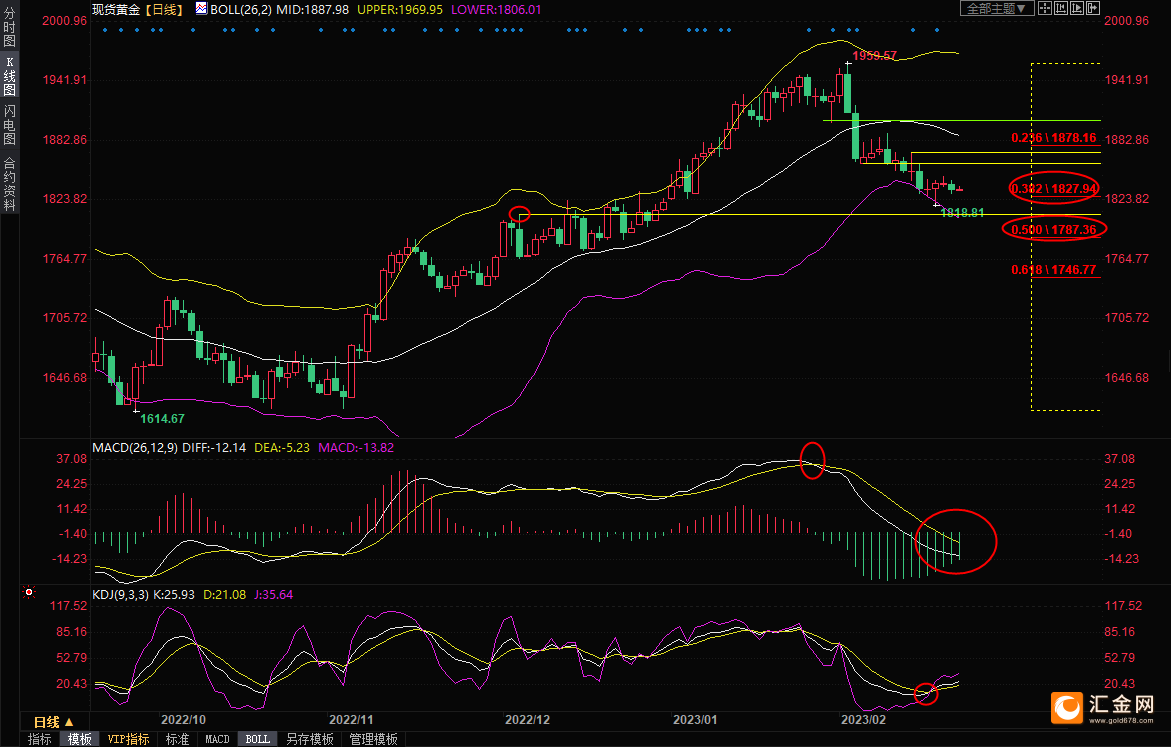Click the MACD:-13.82 histogram value

tap(356, 447)
